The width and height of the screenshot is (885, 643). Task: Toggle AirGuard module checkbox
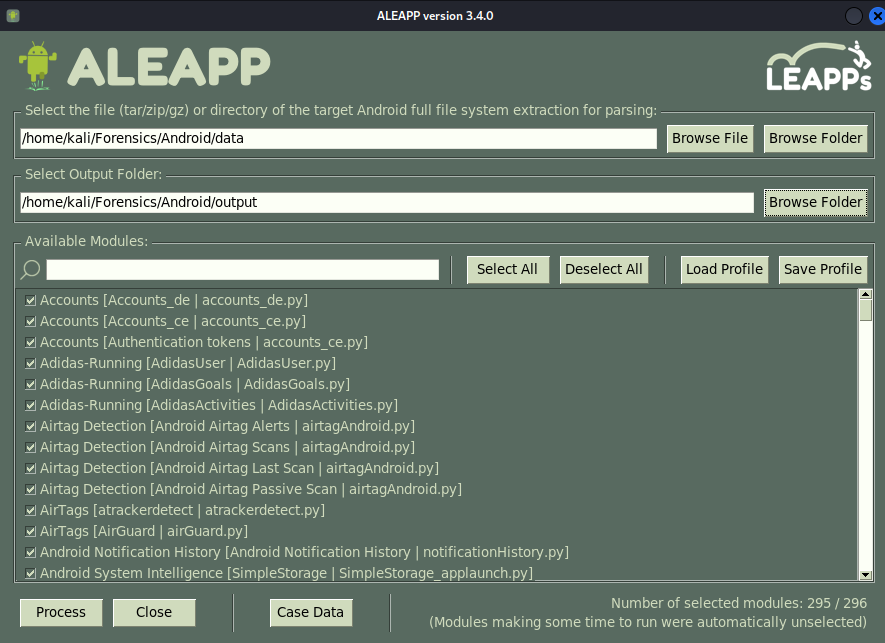pyautogui.click(x=30, y=531)
